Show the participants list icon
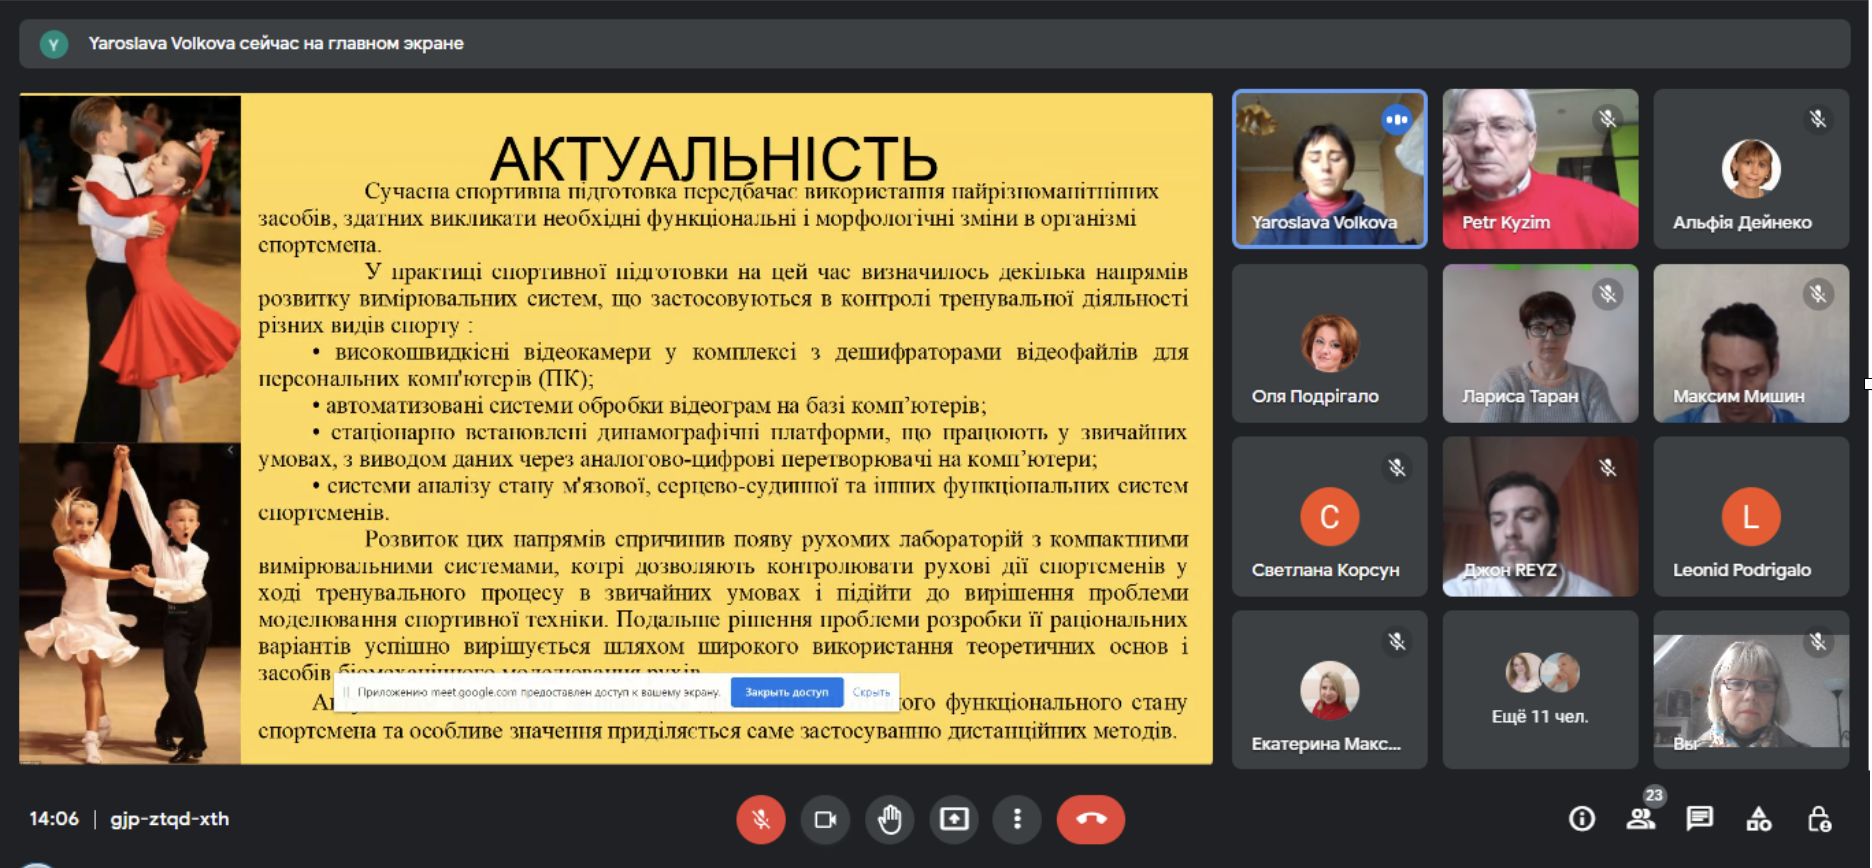Image resolution: width=1872 pixels, height=868 pixels. 1641,819
